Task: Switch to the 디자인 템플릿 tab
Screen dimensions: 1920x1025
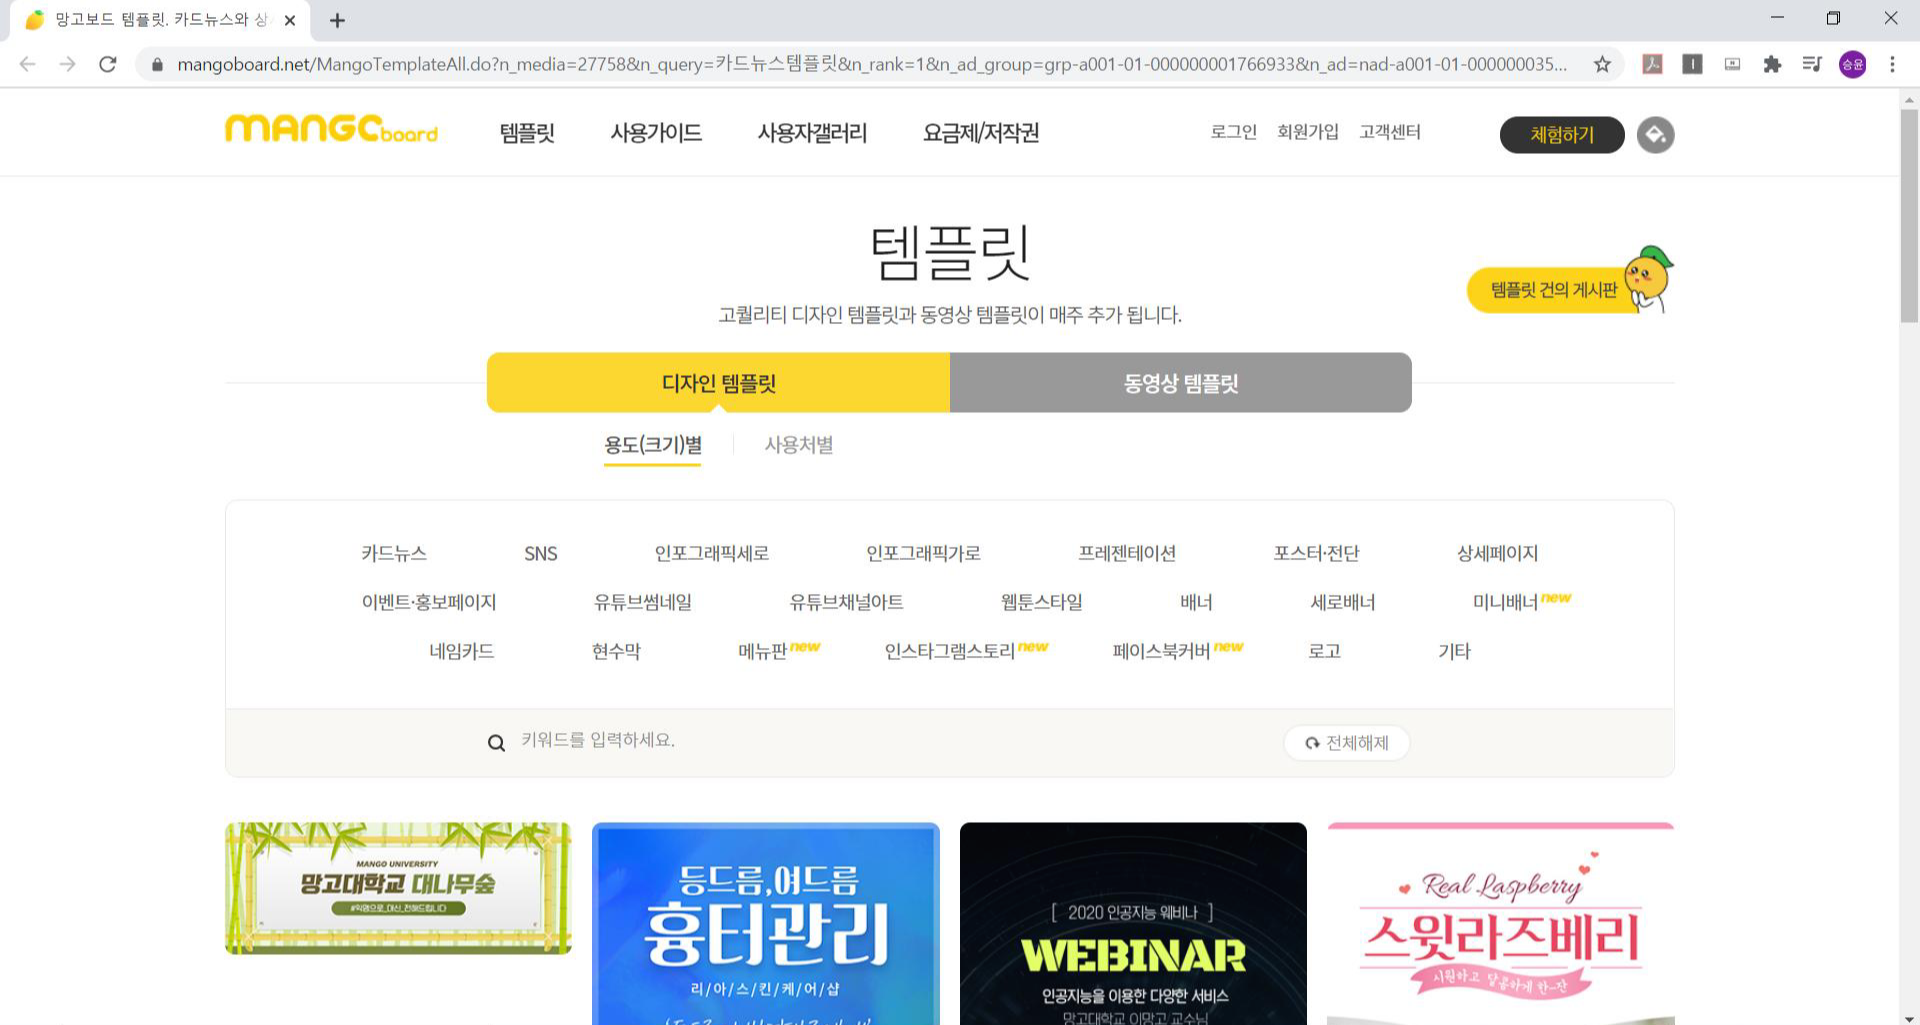Action: pyautogui.click(x=718, y=382)
